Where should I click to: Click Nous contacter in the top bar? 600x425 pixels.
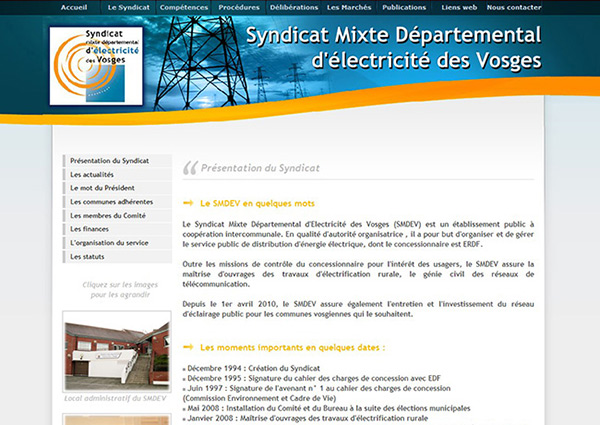pos(514,7)
